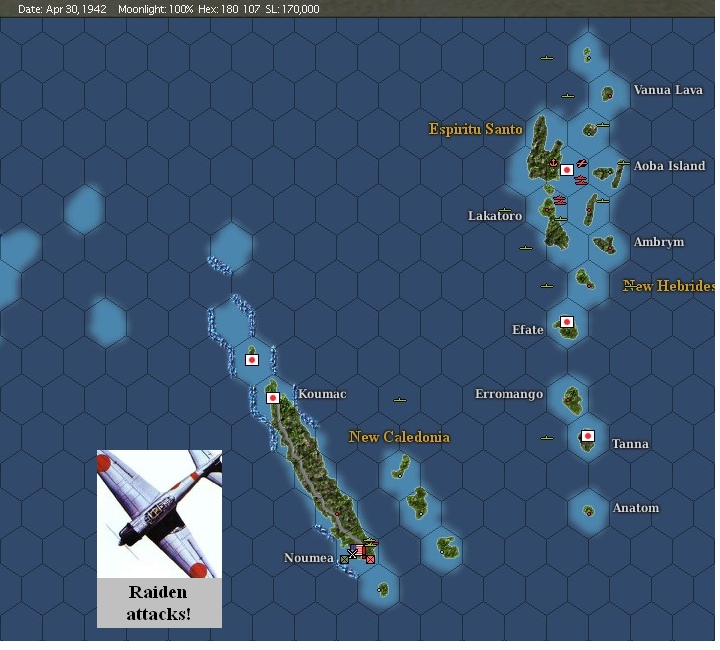Screen dimensions: 720x650
Task: Click the yellow ship icon west of Efate's neighboring islet
Action: tap(547, 286)
